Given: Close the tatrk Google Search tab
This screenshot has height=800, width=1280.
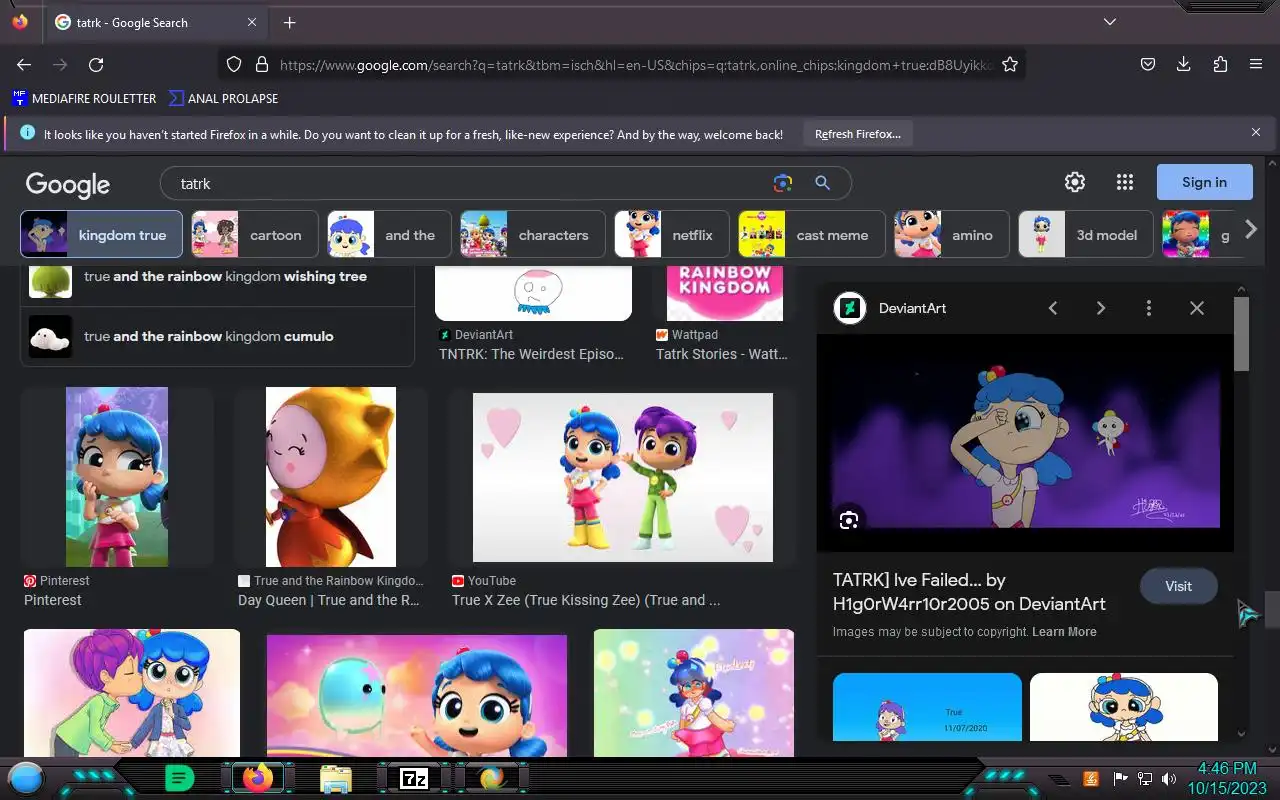Looking at the screenshot, I should click(252, 22).
